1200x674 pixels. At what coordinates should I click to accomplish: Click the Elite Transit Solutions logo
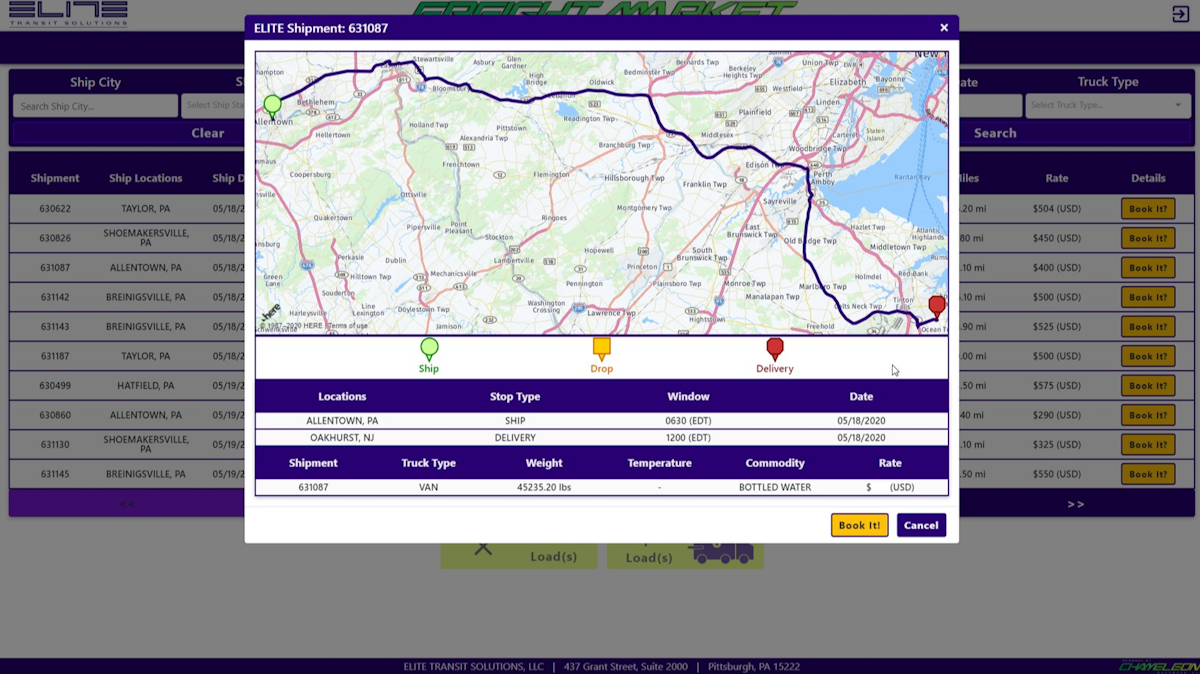tap(66, 14)
